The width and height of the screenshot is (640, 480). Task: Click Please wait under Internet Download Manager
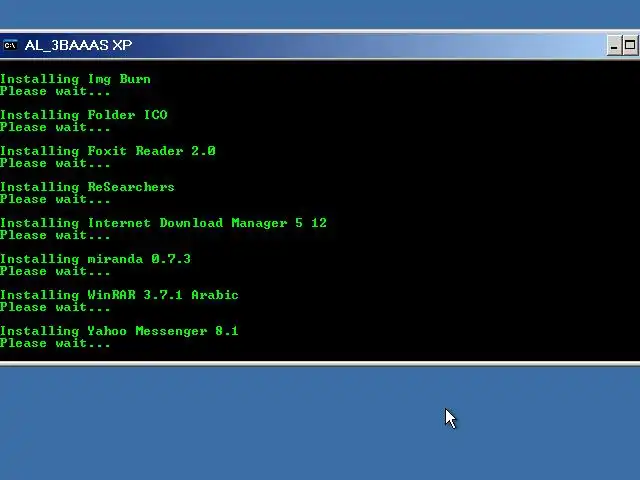pos(55,235)
